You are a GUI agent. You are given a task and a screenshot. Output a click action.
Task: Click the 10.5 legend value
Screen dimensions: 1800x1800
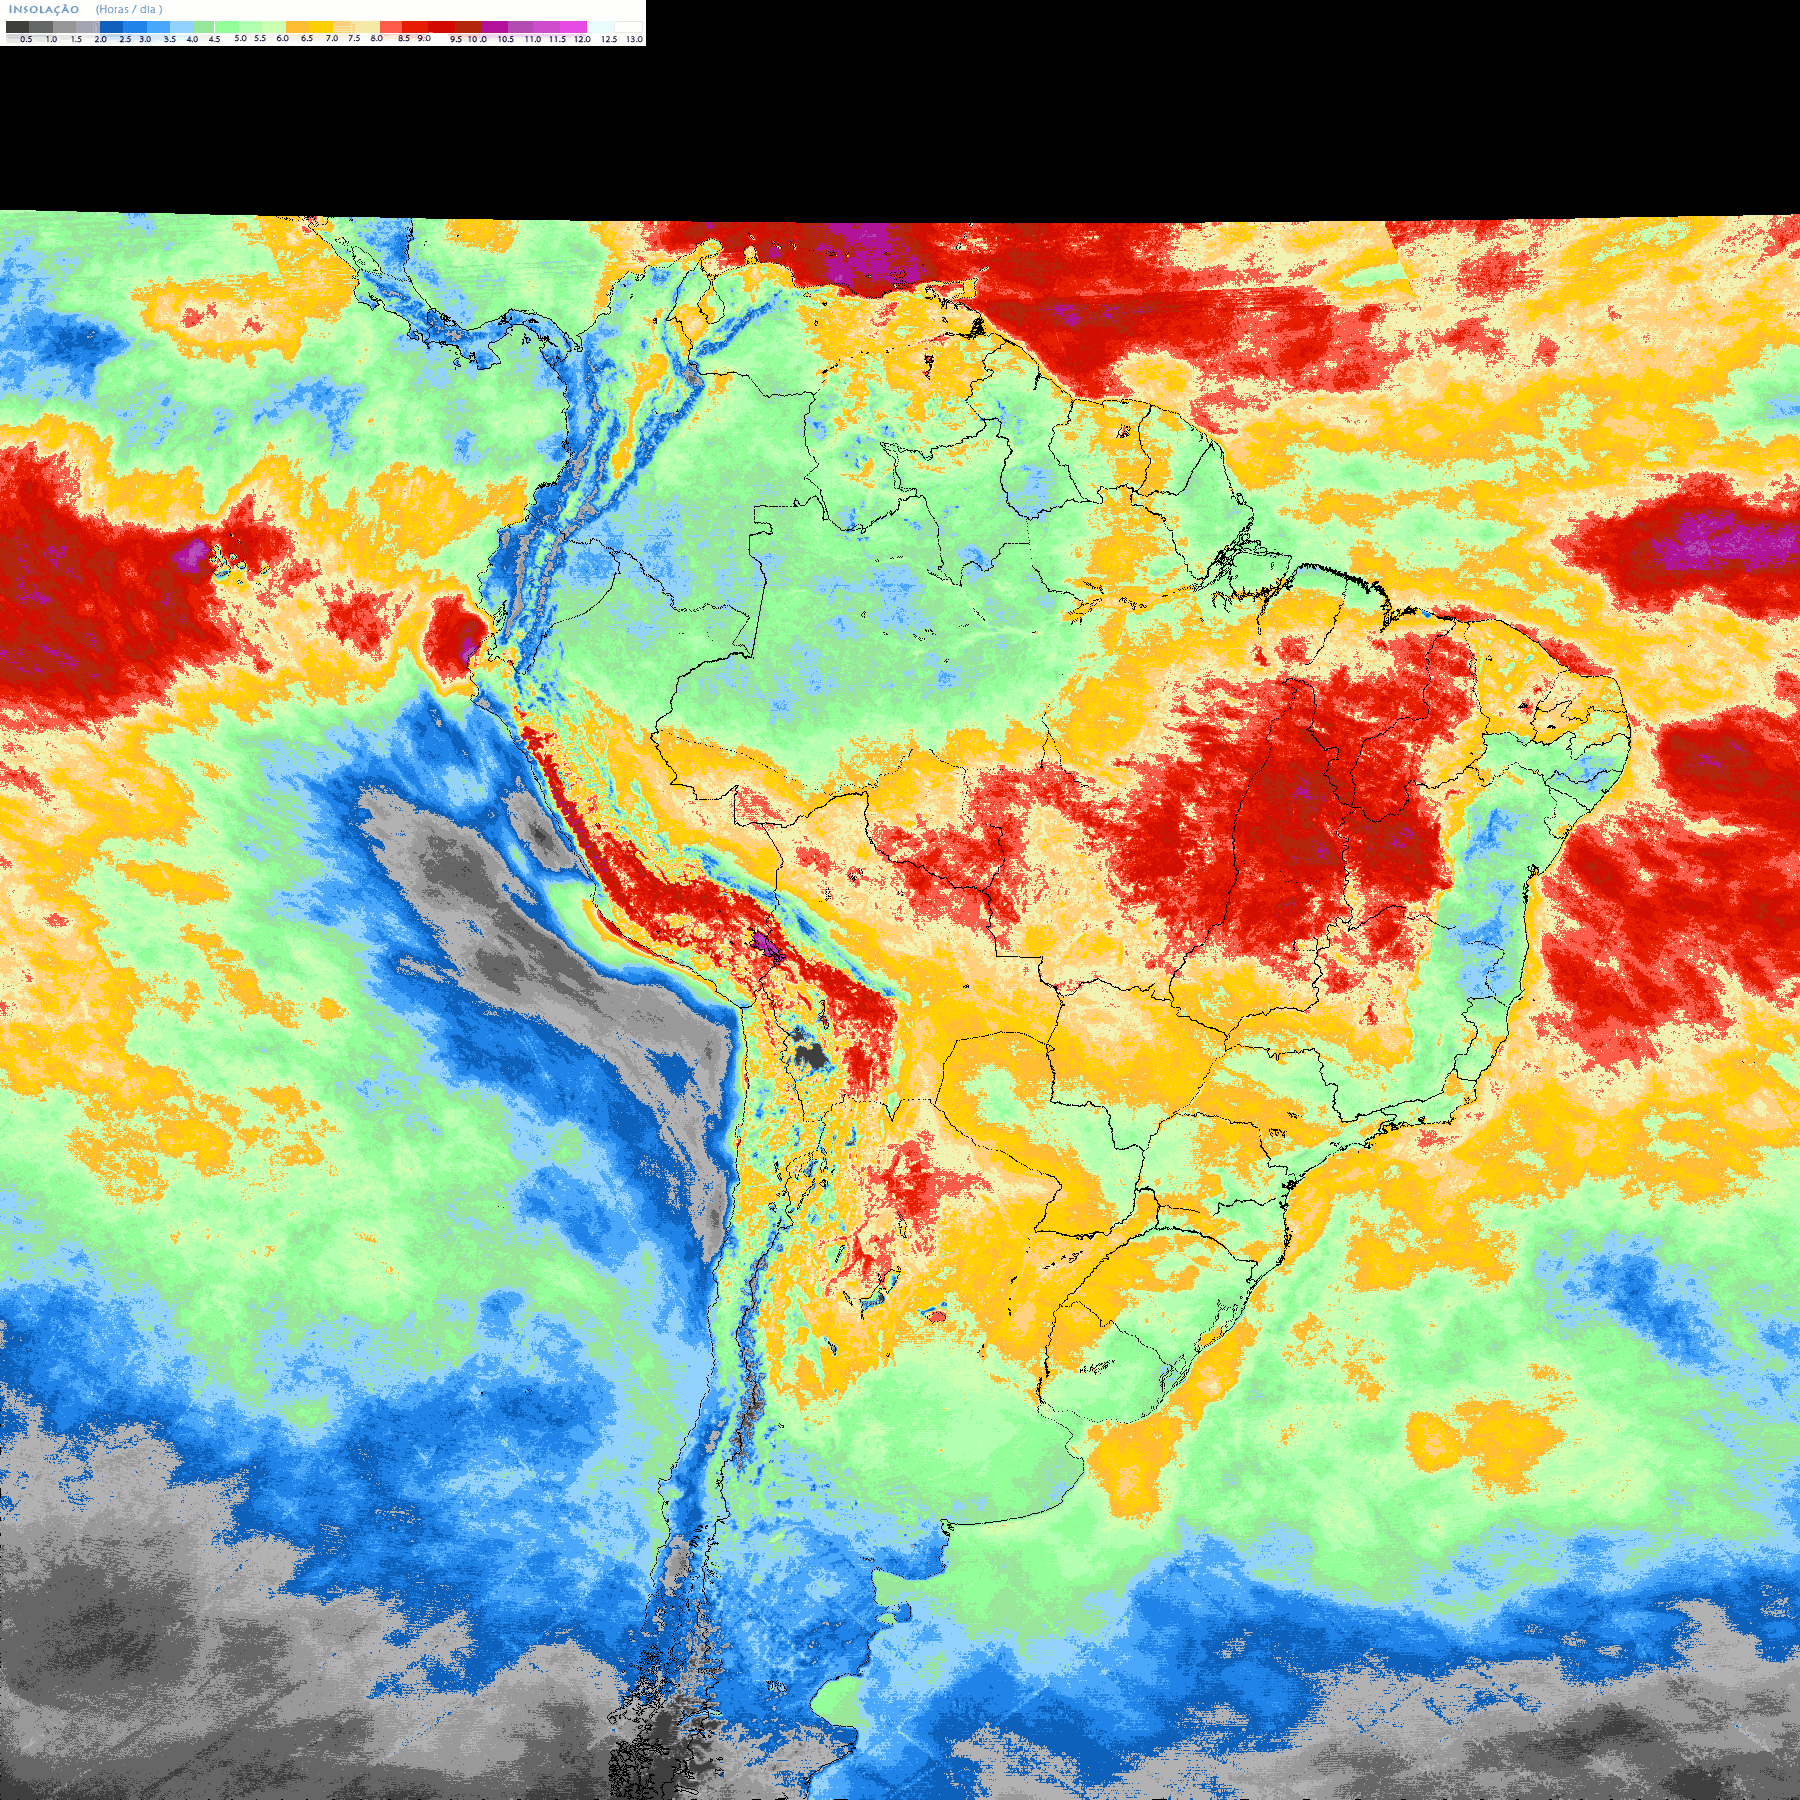tap(506, 39)
